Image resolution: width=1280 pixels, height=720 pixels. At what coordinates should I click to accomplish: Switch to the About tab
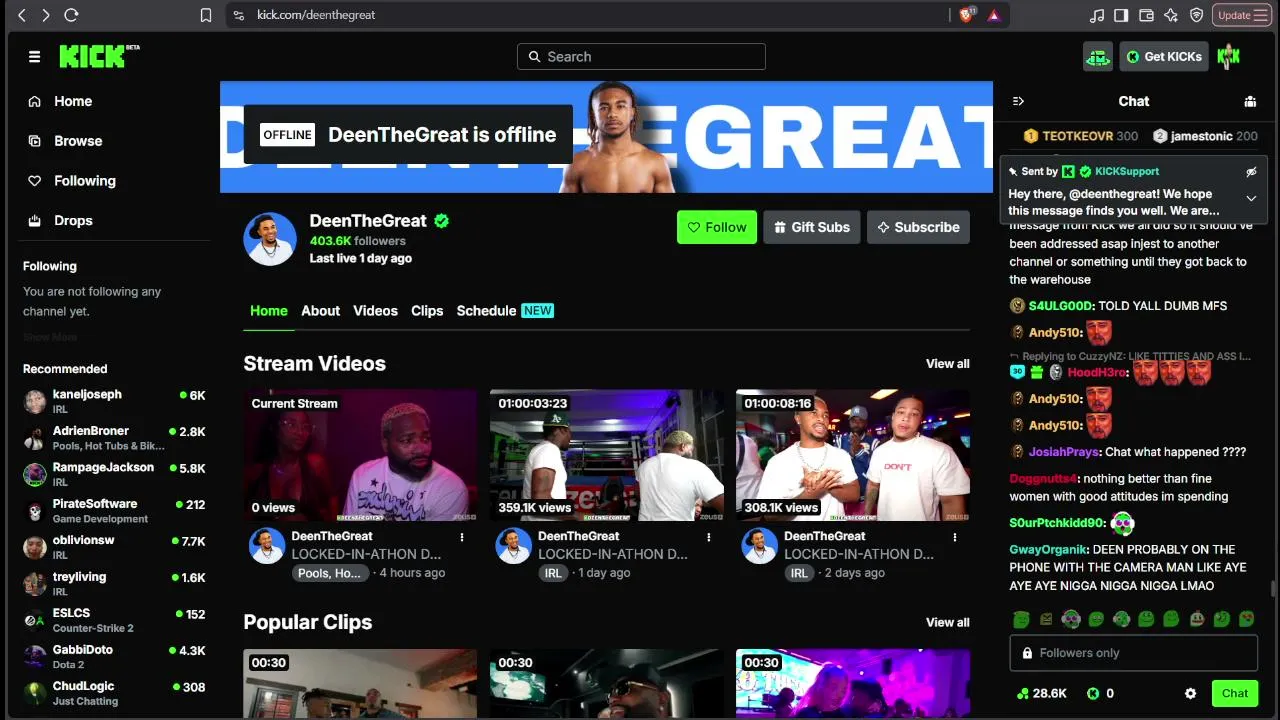pos(320,310)
